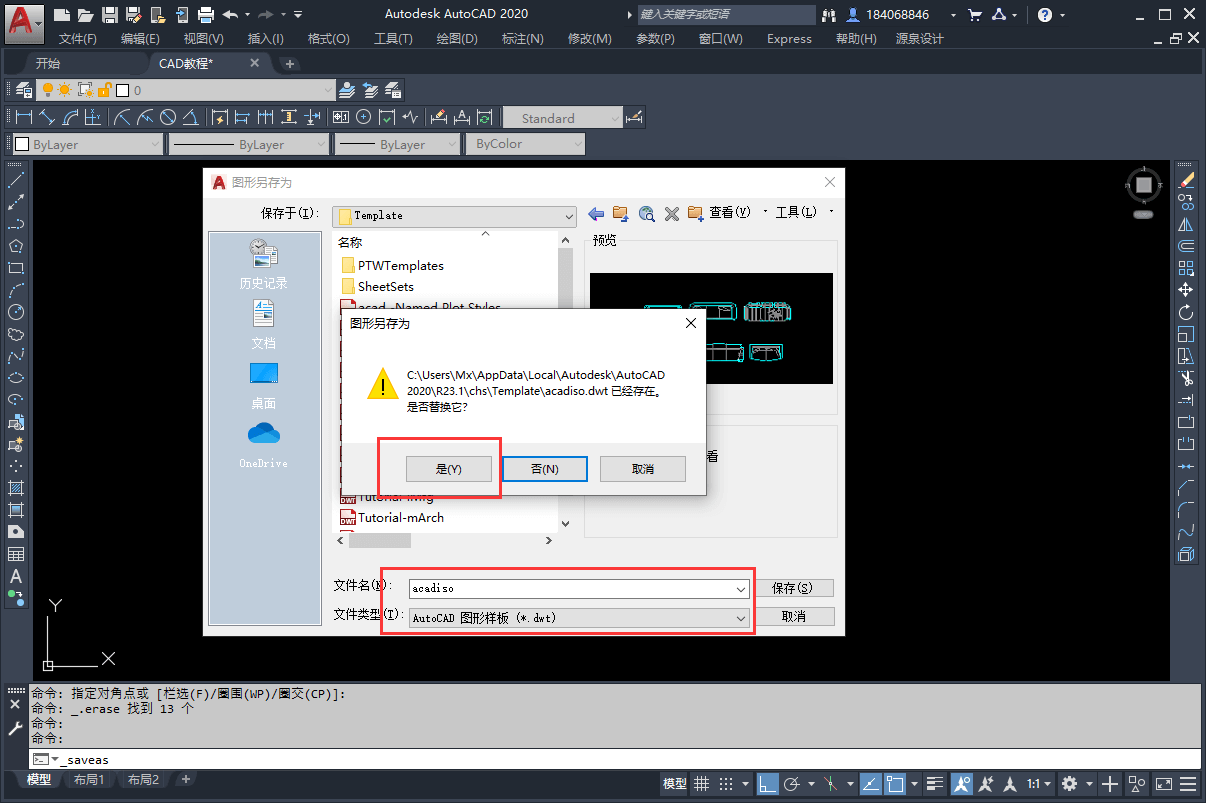Click the Open file icon in quick access toolbar
The height and width of the screenshot is (803, 1206).
click(x=86, y=14)
